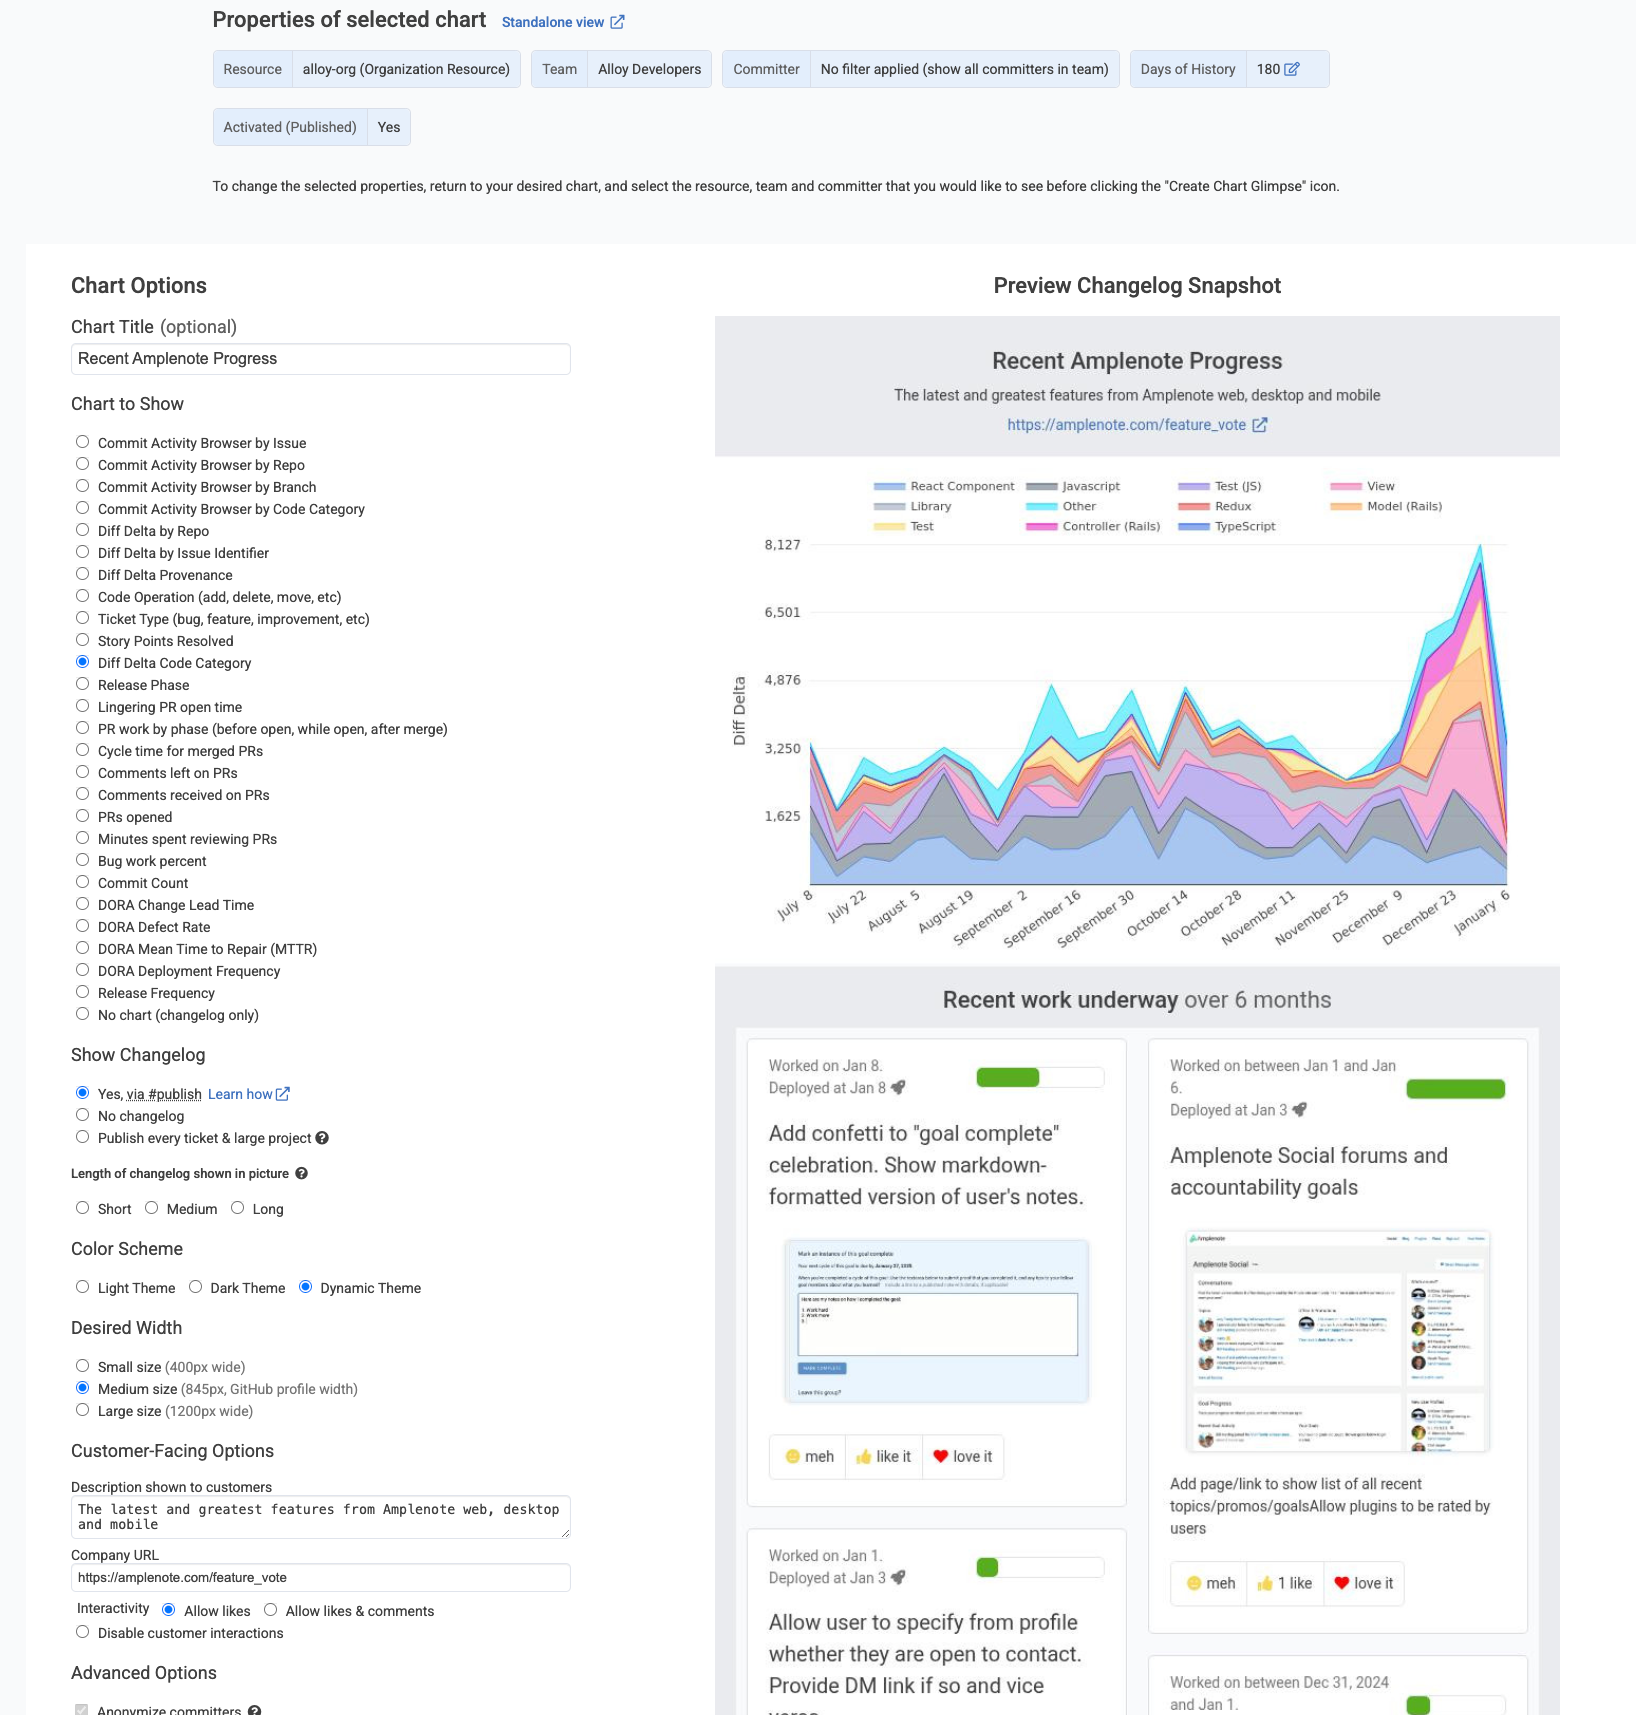Choose Story Points Resolved chart option
This screenshot has height=1715, width=1636.
coord(83,640)
